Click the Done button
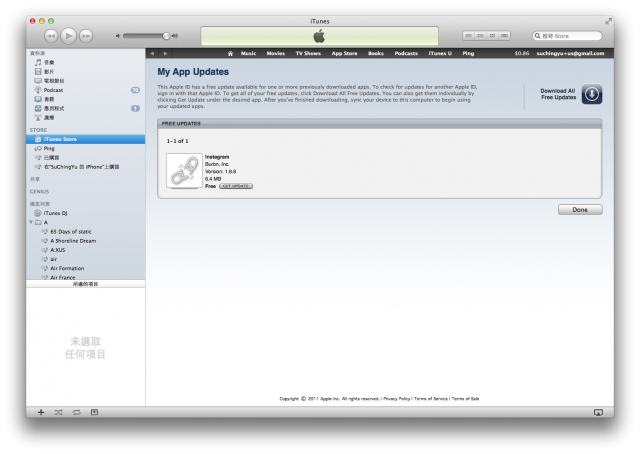This screenshot has width=640, height=454. [580, 209]
